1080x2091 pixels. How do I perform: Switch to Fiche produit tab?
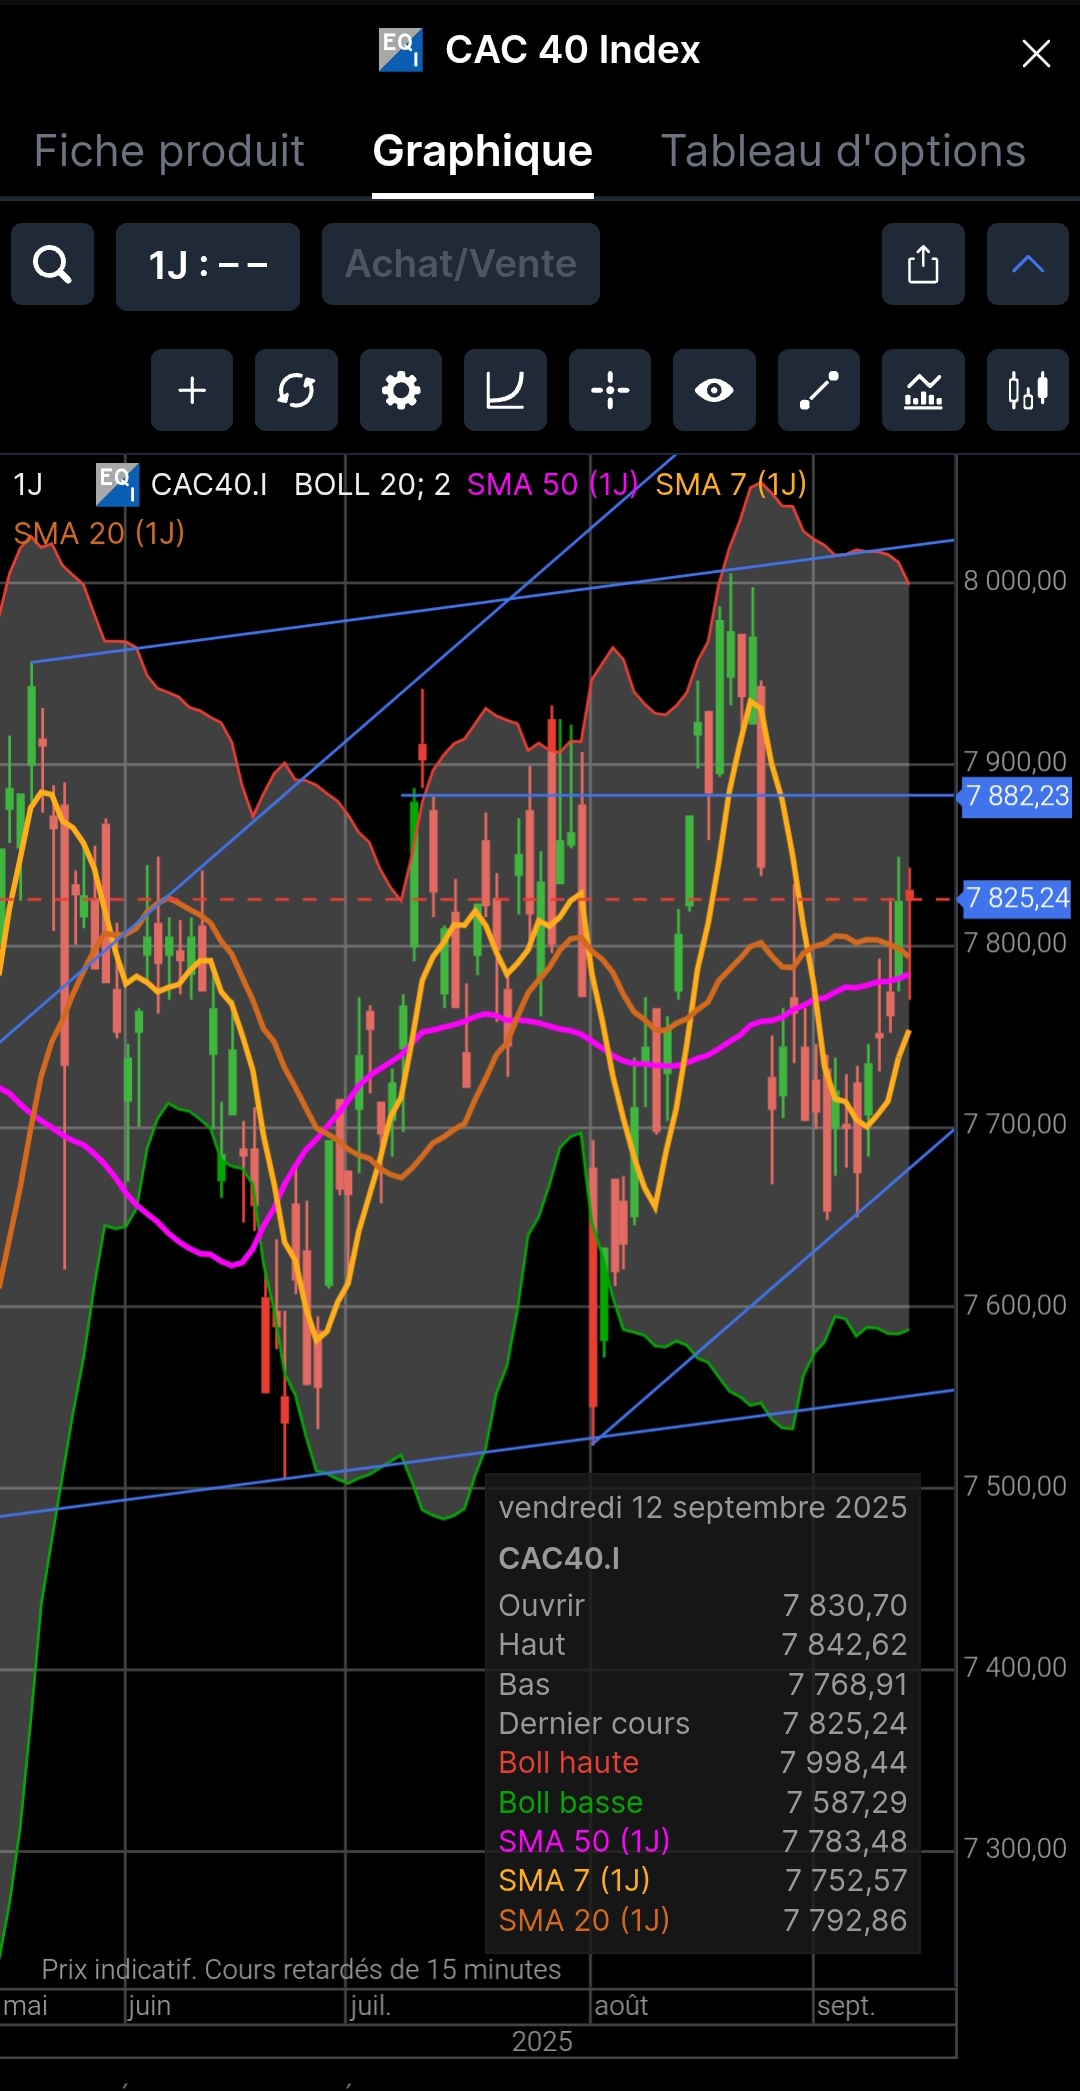coord(169,151)
